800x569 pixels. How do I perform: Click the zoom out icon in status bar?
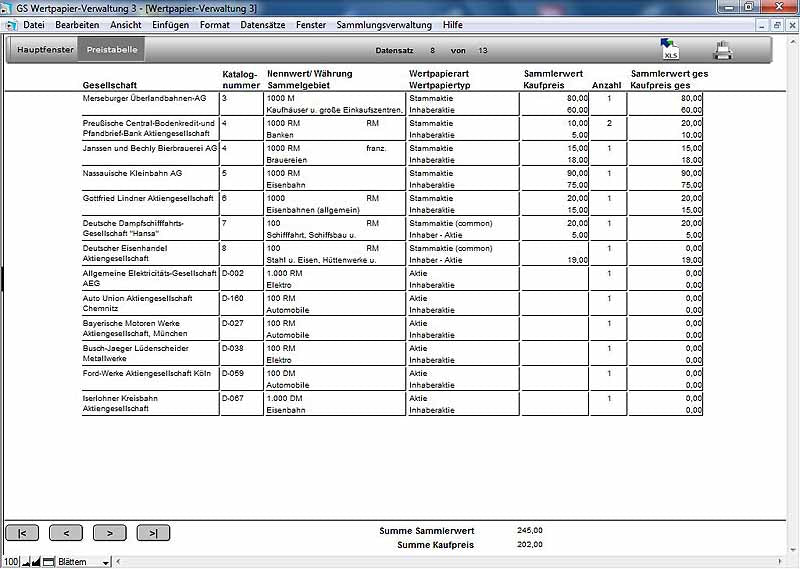tap(27, 562)
